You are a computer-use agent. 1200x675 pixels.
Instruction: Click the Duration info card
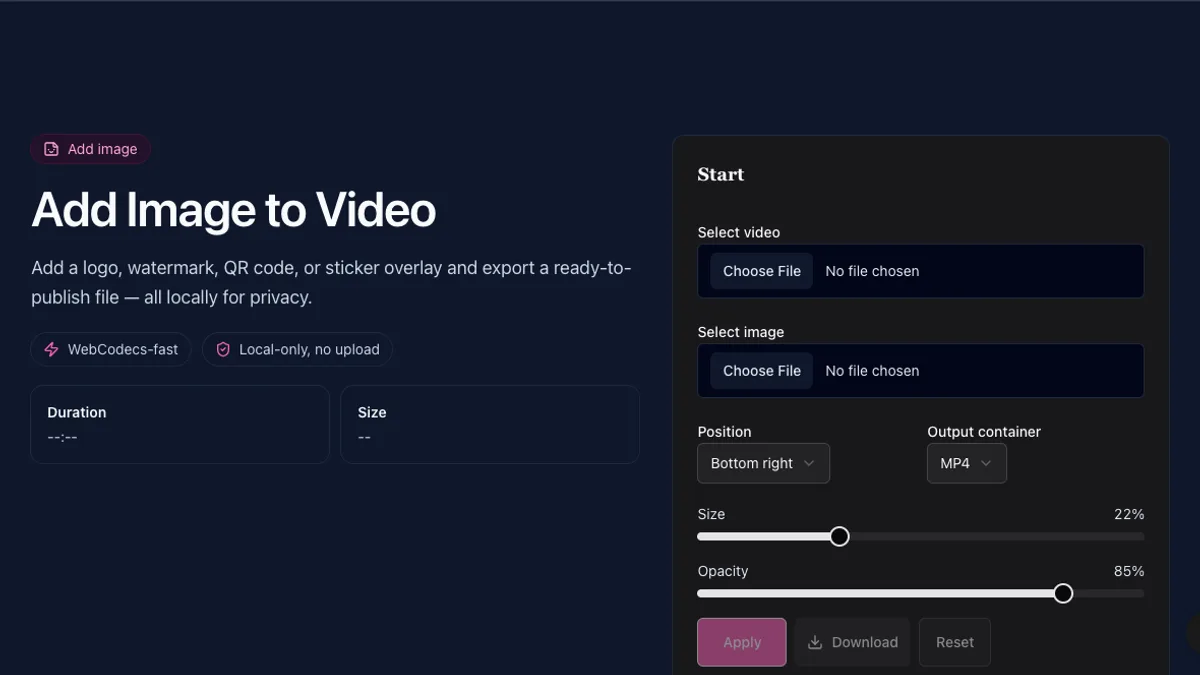(x=180, y=424)
